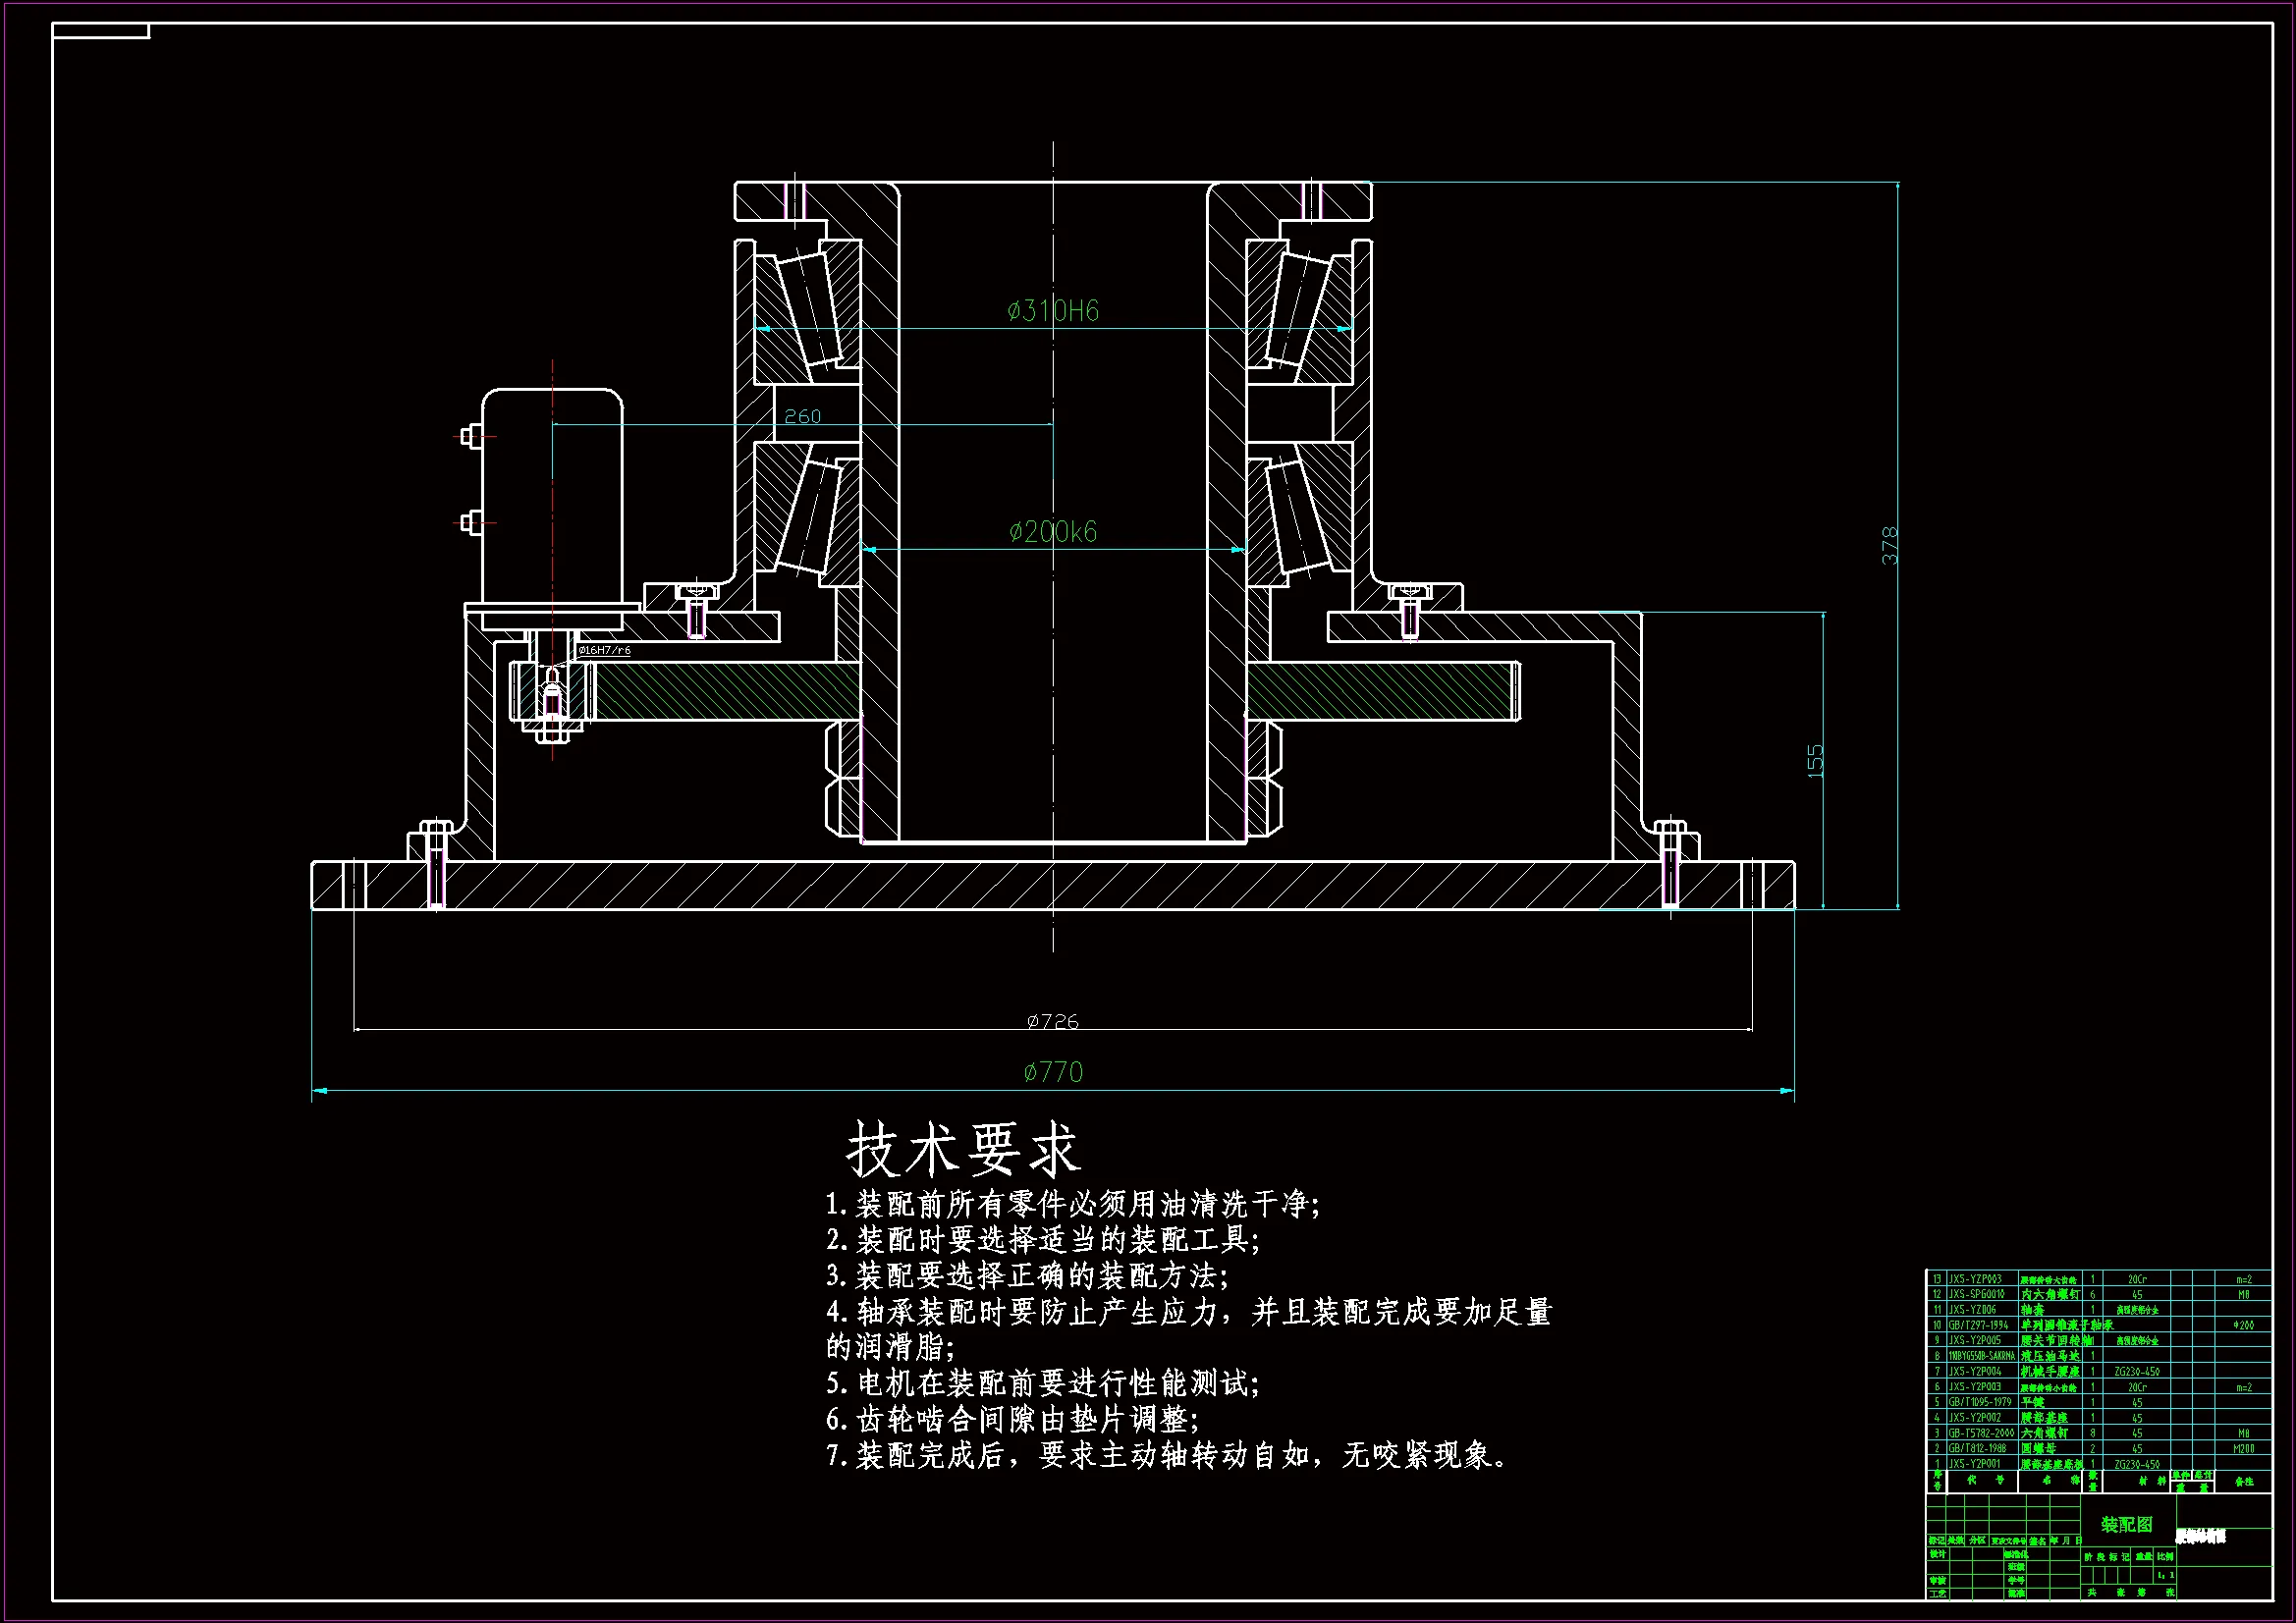Click the ø770 dimension text

pyautogui.click(x=1052, y=1073)
